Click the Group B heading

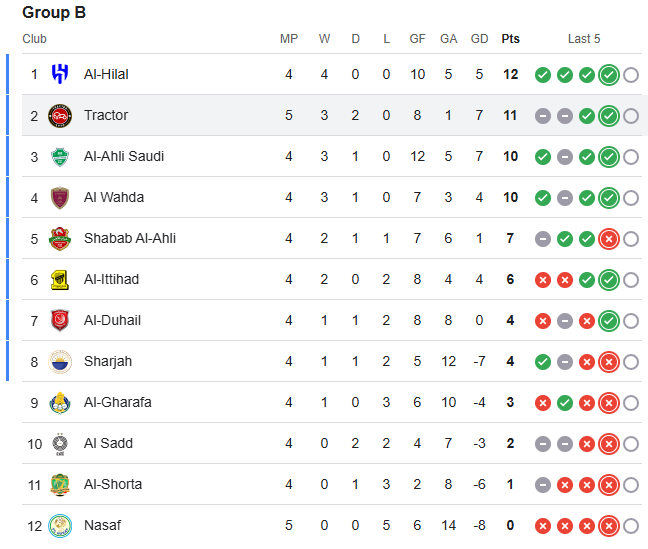(54, 13)
